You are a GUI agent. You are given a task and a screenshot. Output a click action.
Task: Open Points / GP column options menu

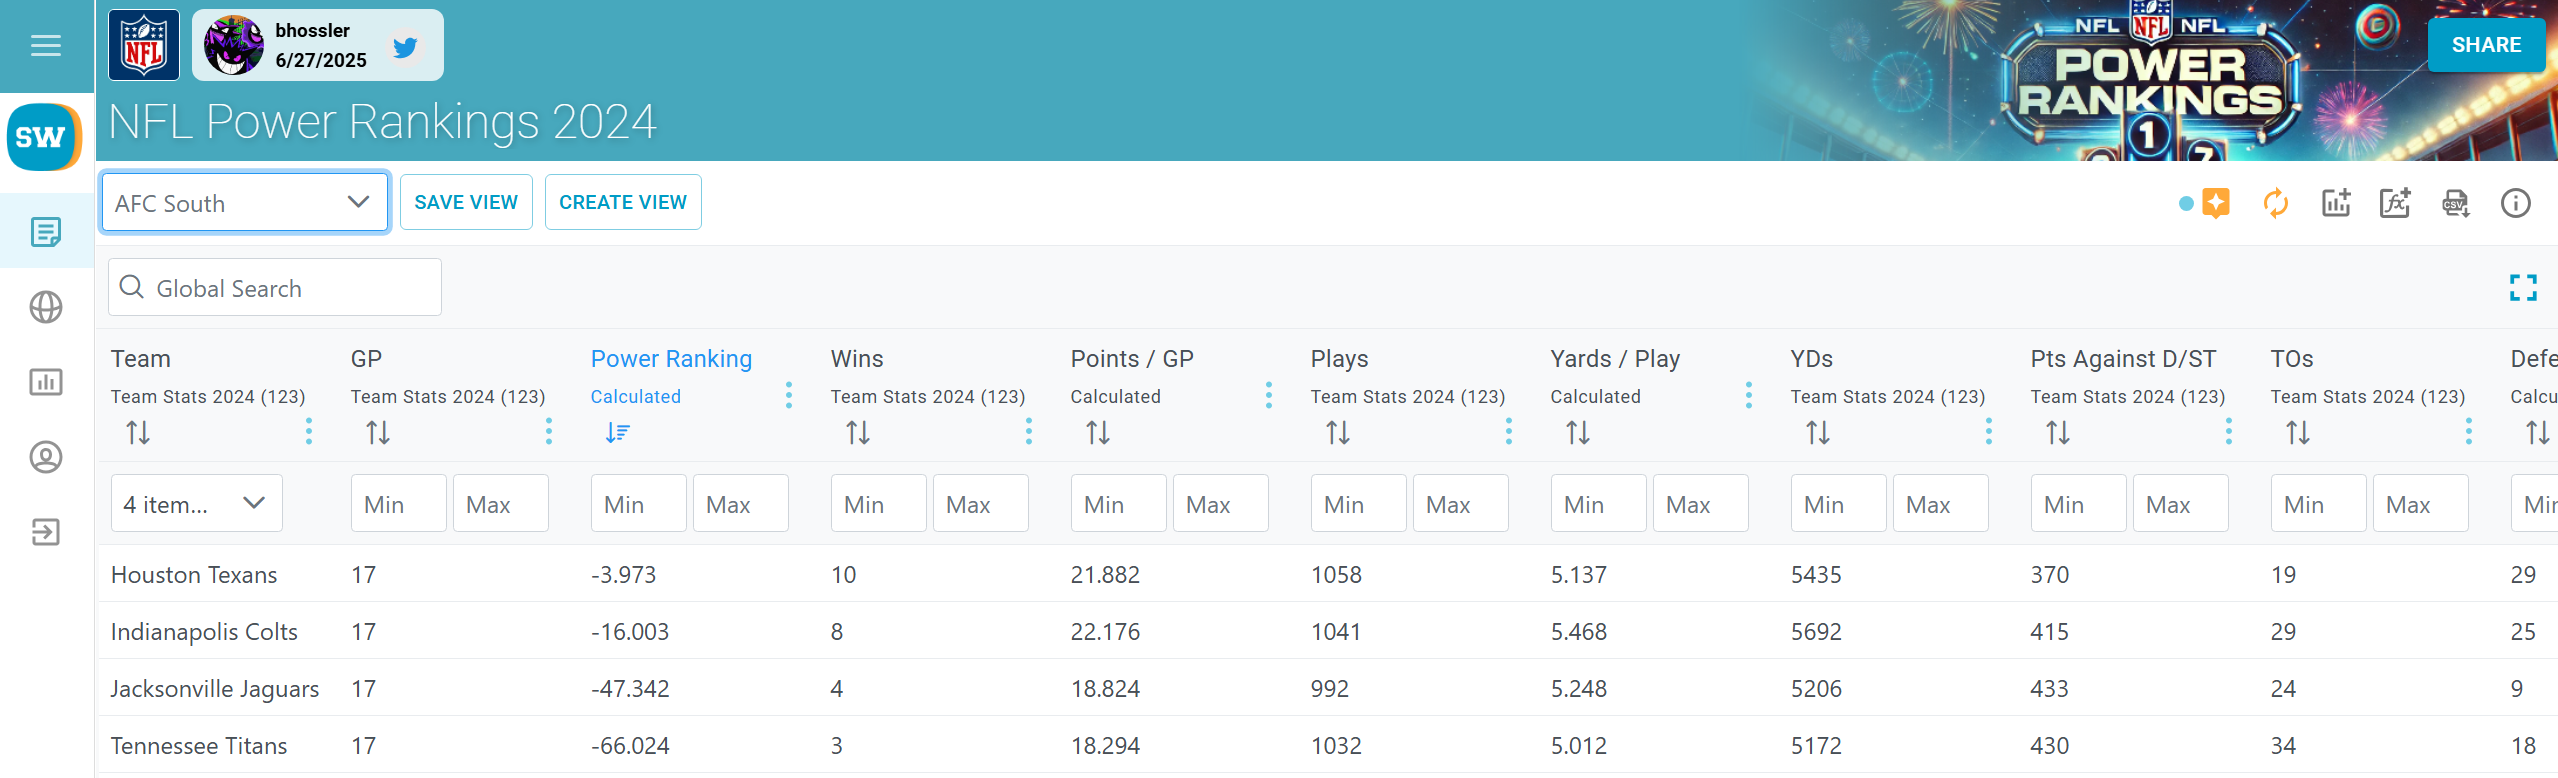1269,395
